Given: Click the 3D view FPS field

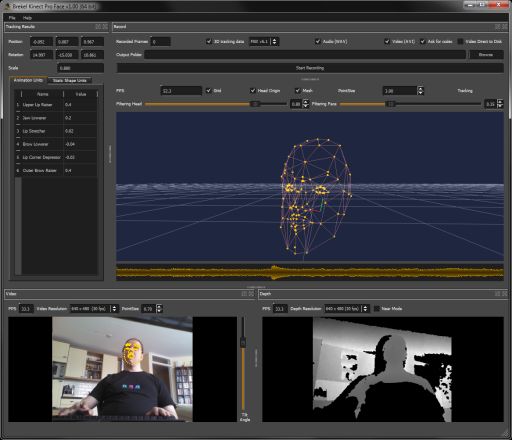Looking at the screenshot, I should [181, 90].
